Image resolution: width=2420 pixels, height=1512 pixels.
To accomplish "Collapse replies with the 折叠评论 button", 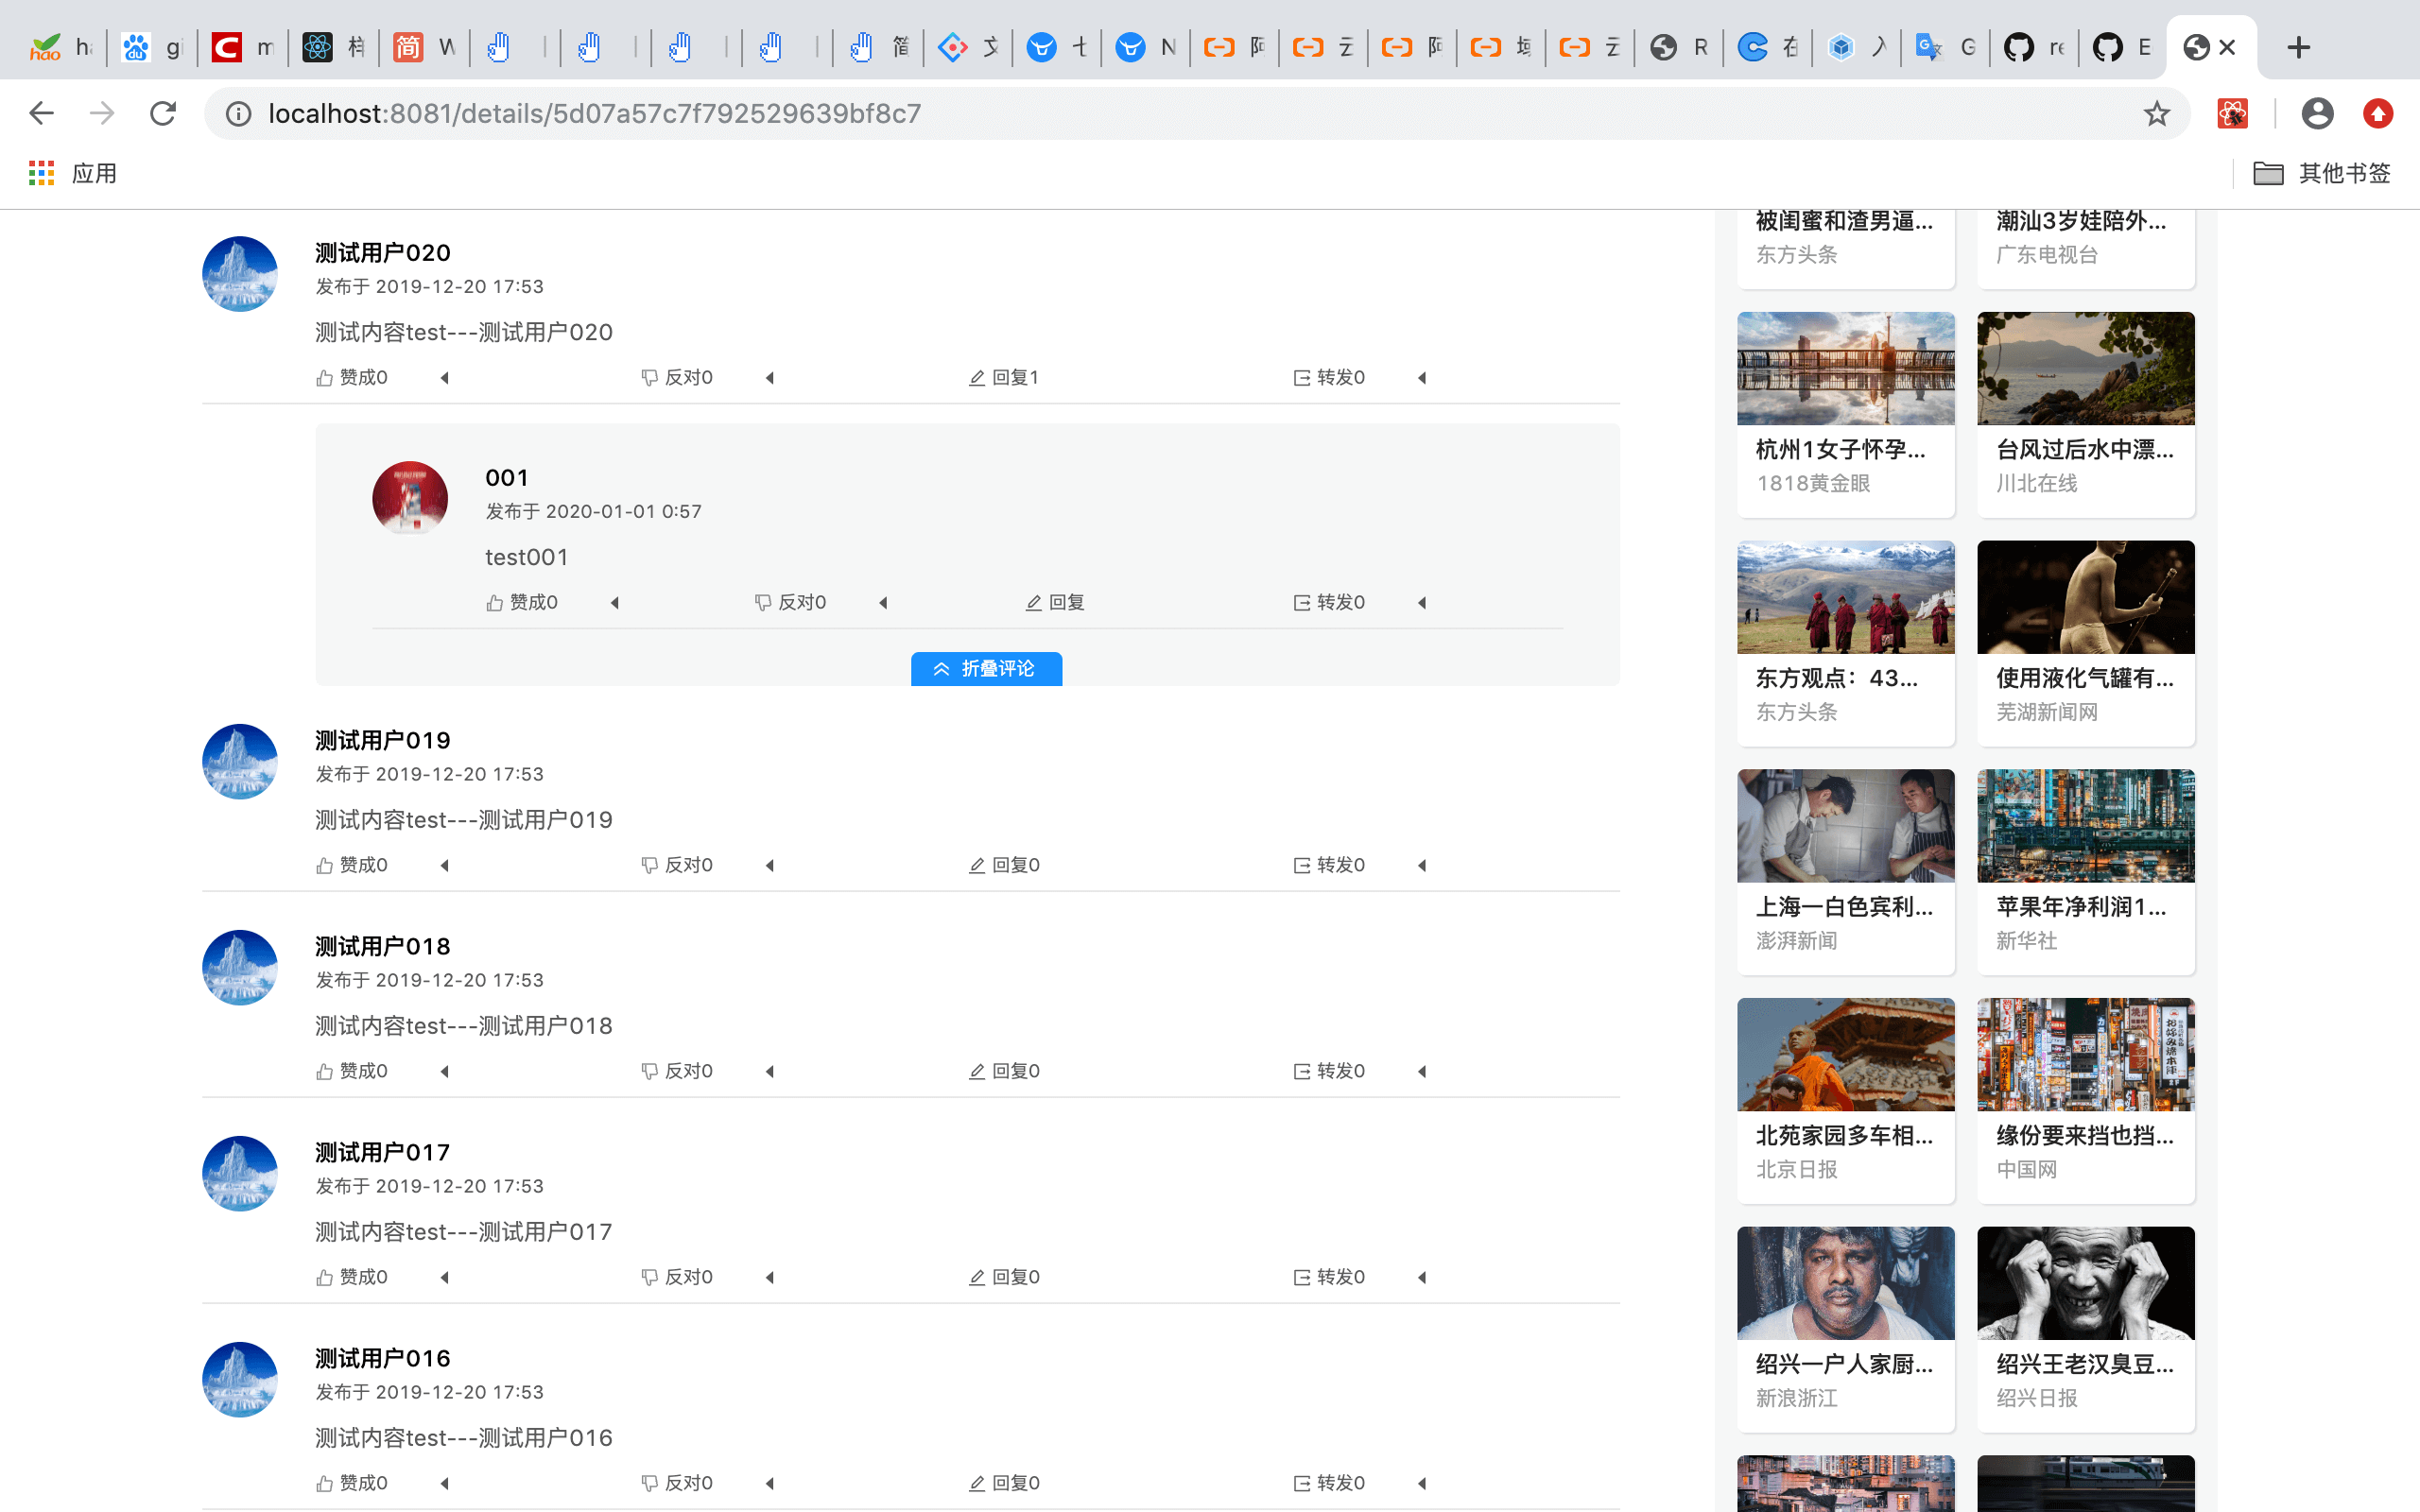I will [x=986, y=668].
